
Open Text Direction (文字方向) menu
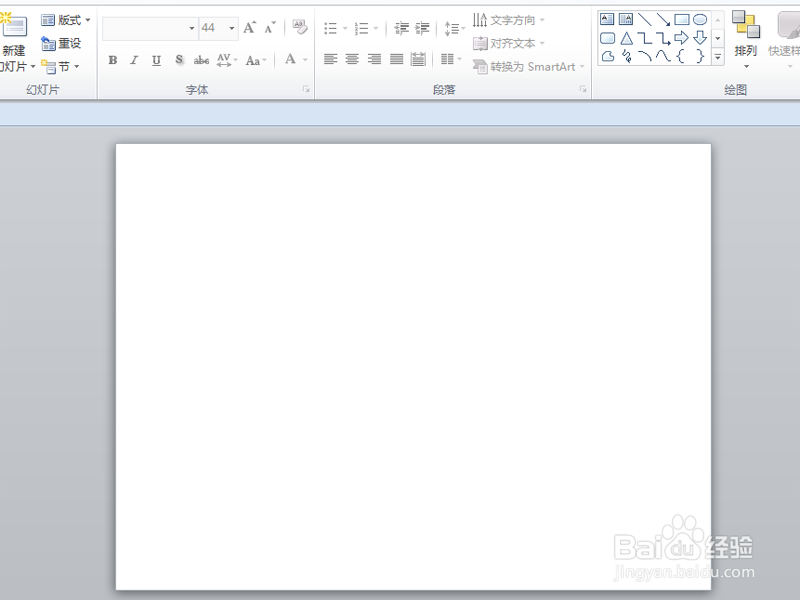coord(509,20)
